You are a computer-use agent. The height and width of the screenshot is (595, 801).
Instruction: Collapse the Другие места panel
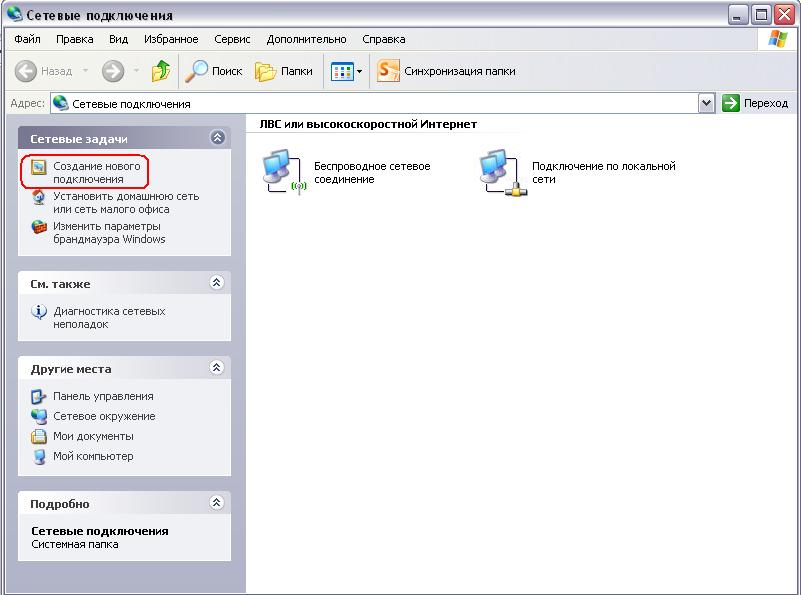click(x=217, y=368)
